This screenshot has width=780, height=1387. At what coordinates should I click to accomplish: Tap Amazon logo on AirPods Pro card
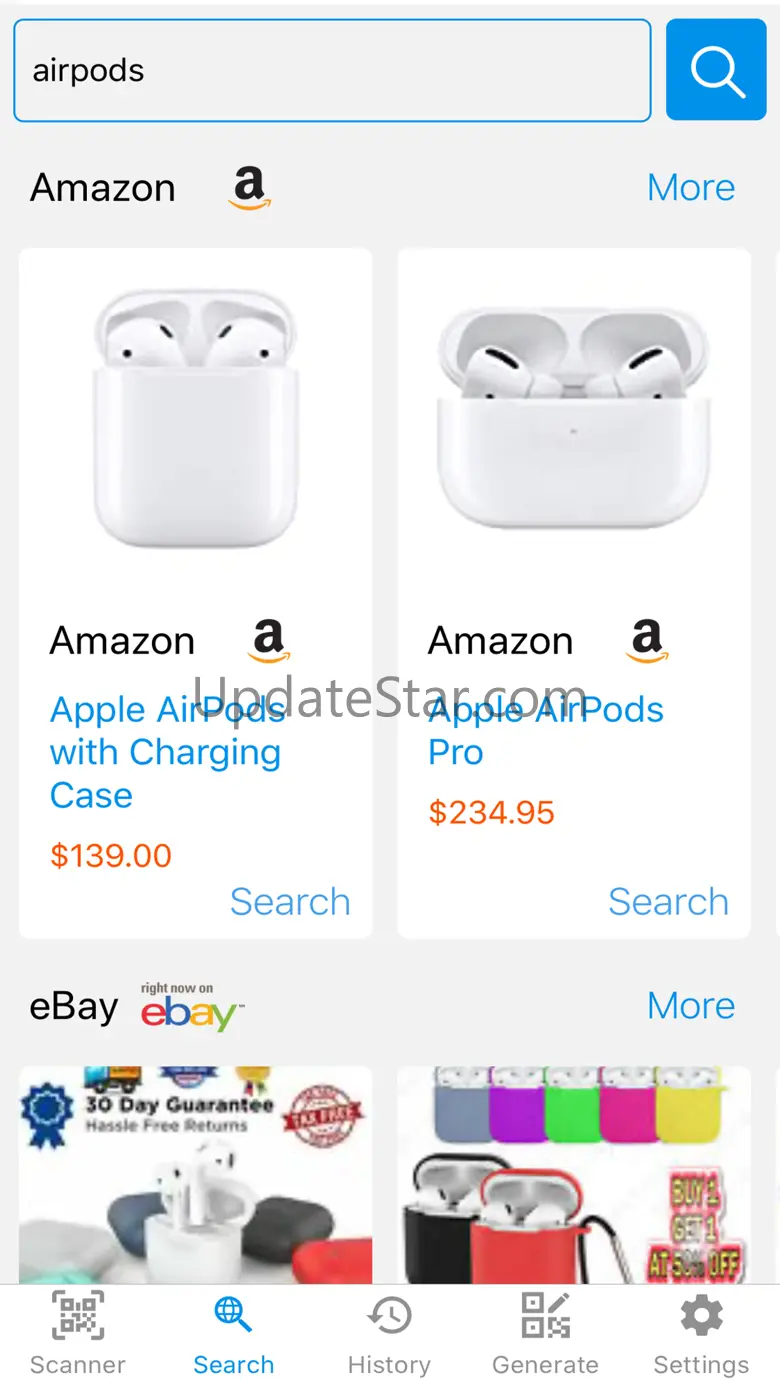[647, 641]
